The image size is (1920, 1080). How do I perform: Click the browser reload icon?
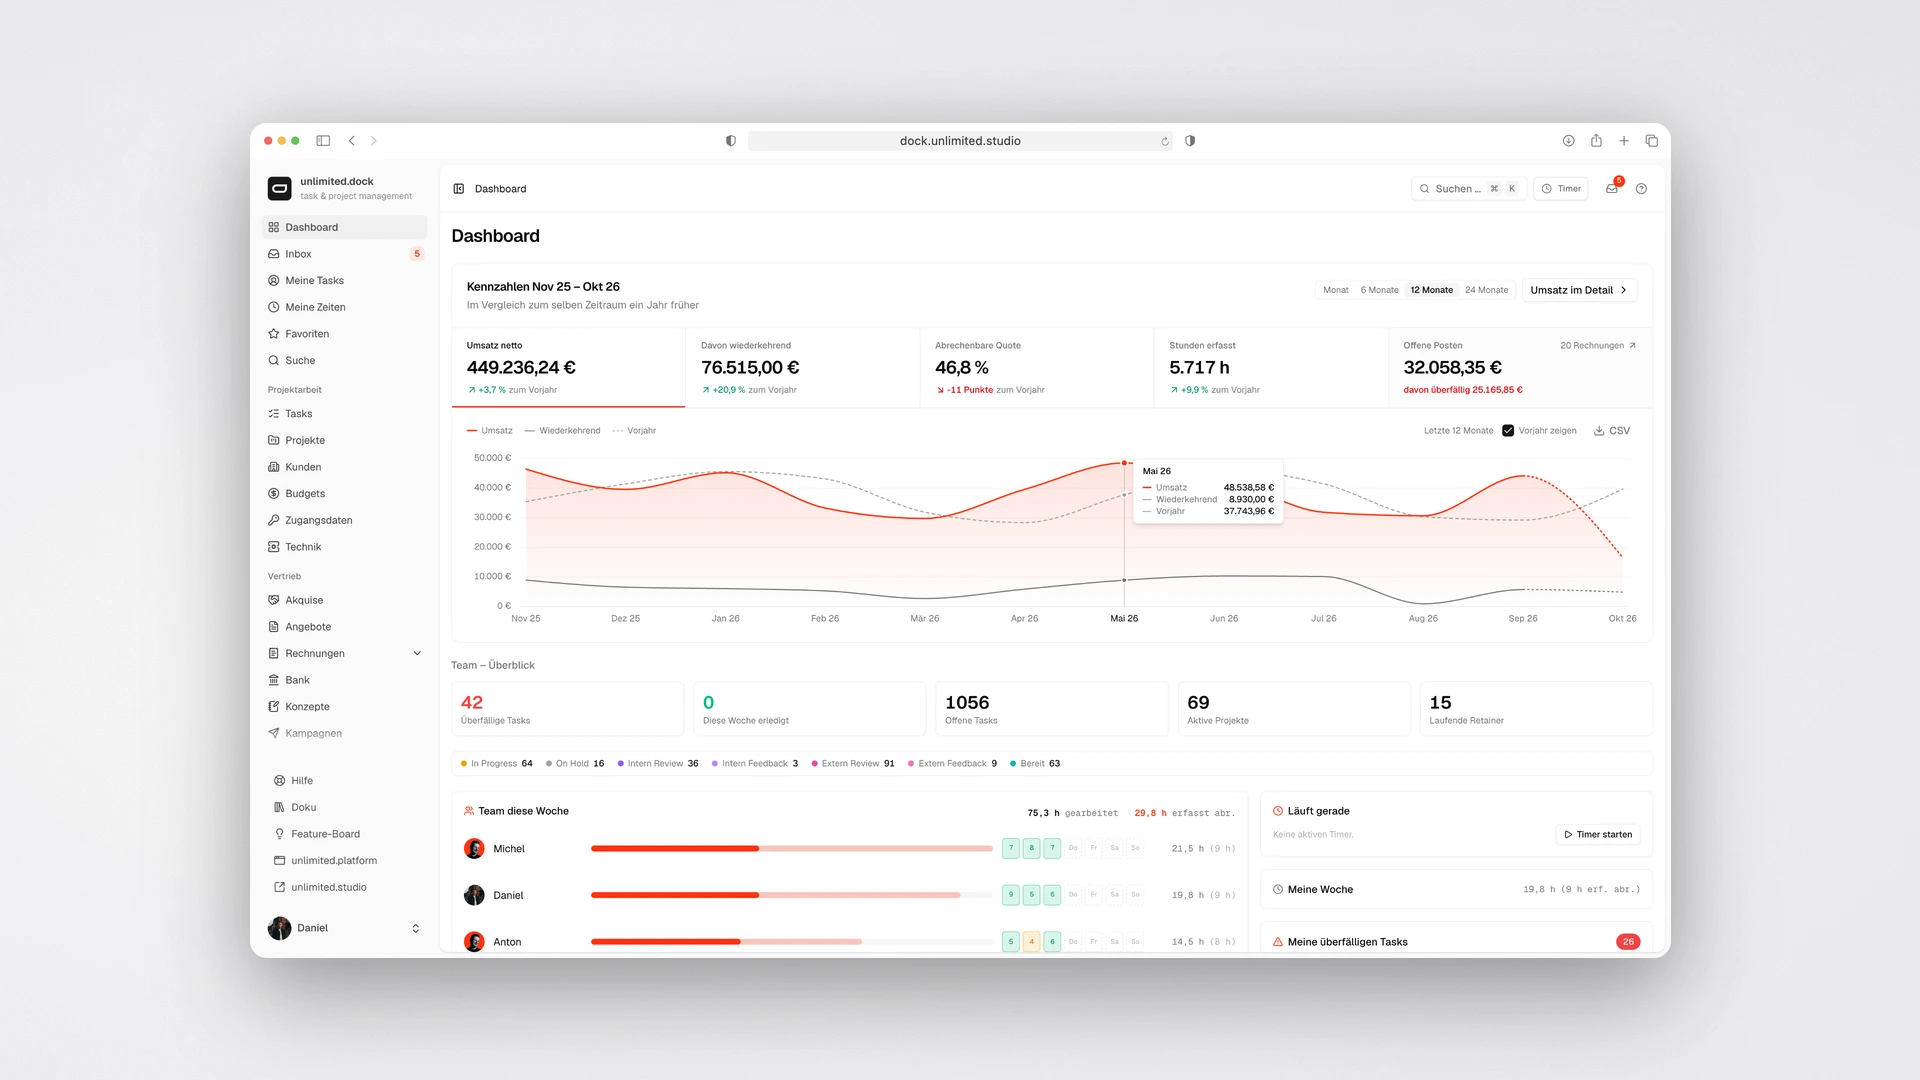[1165, 141]
